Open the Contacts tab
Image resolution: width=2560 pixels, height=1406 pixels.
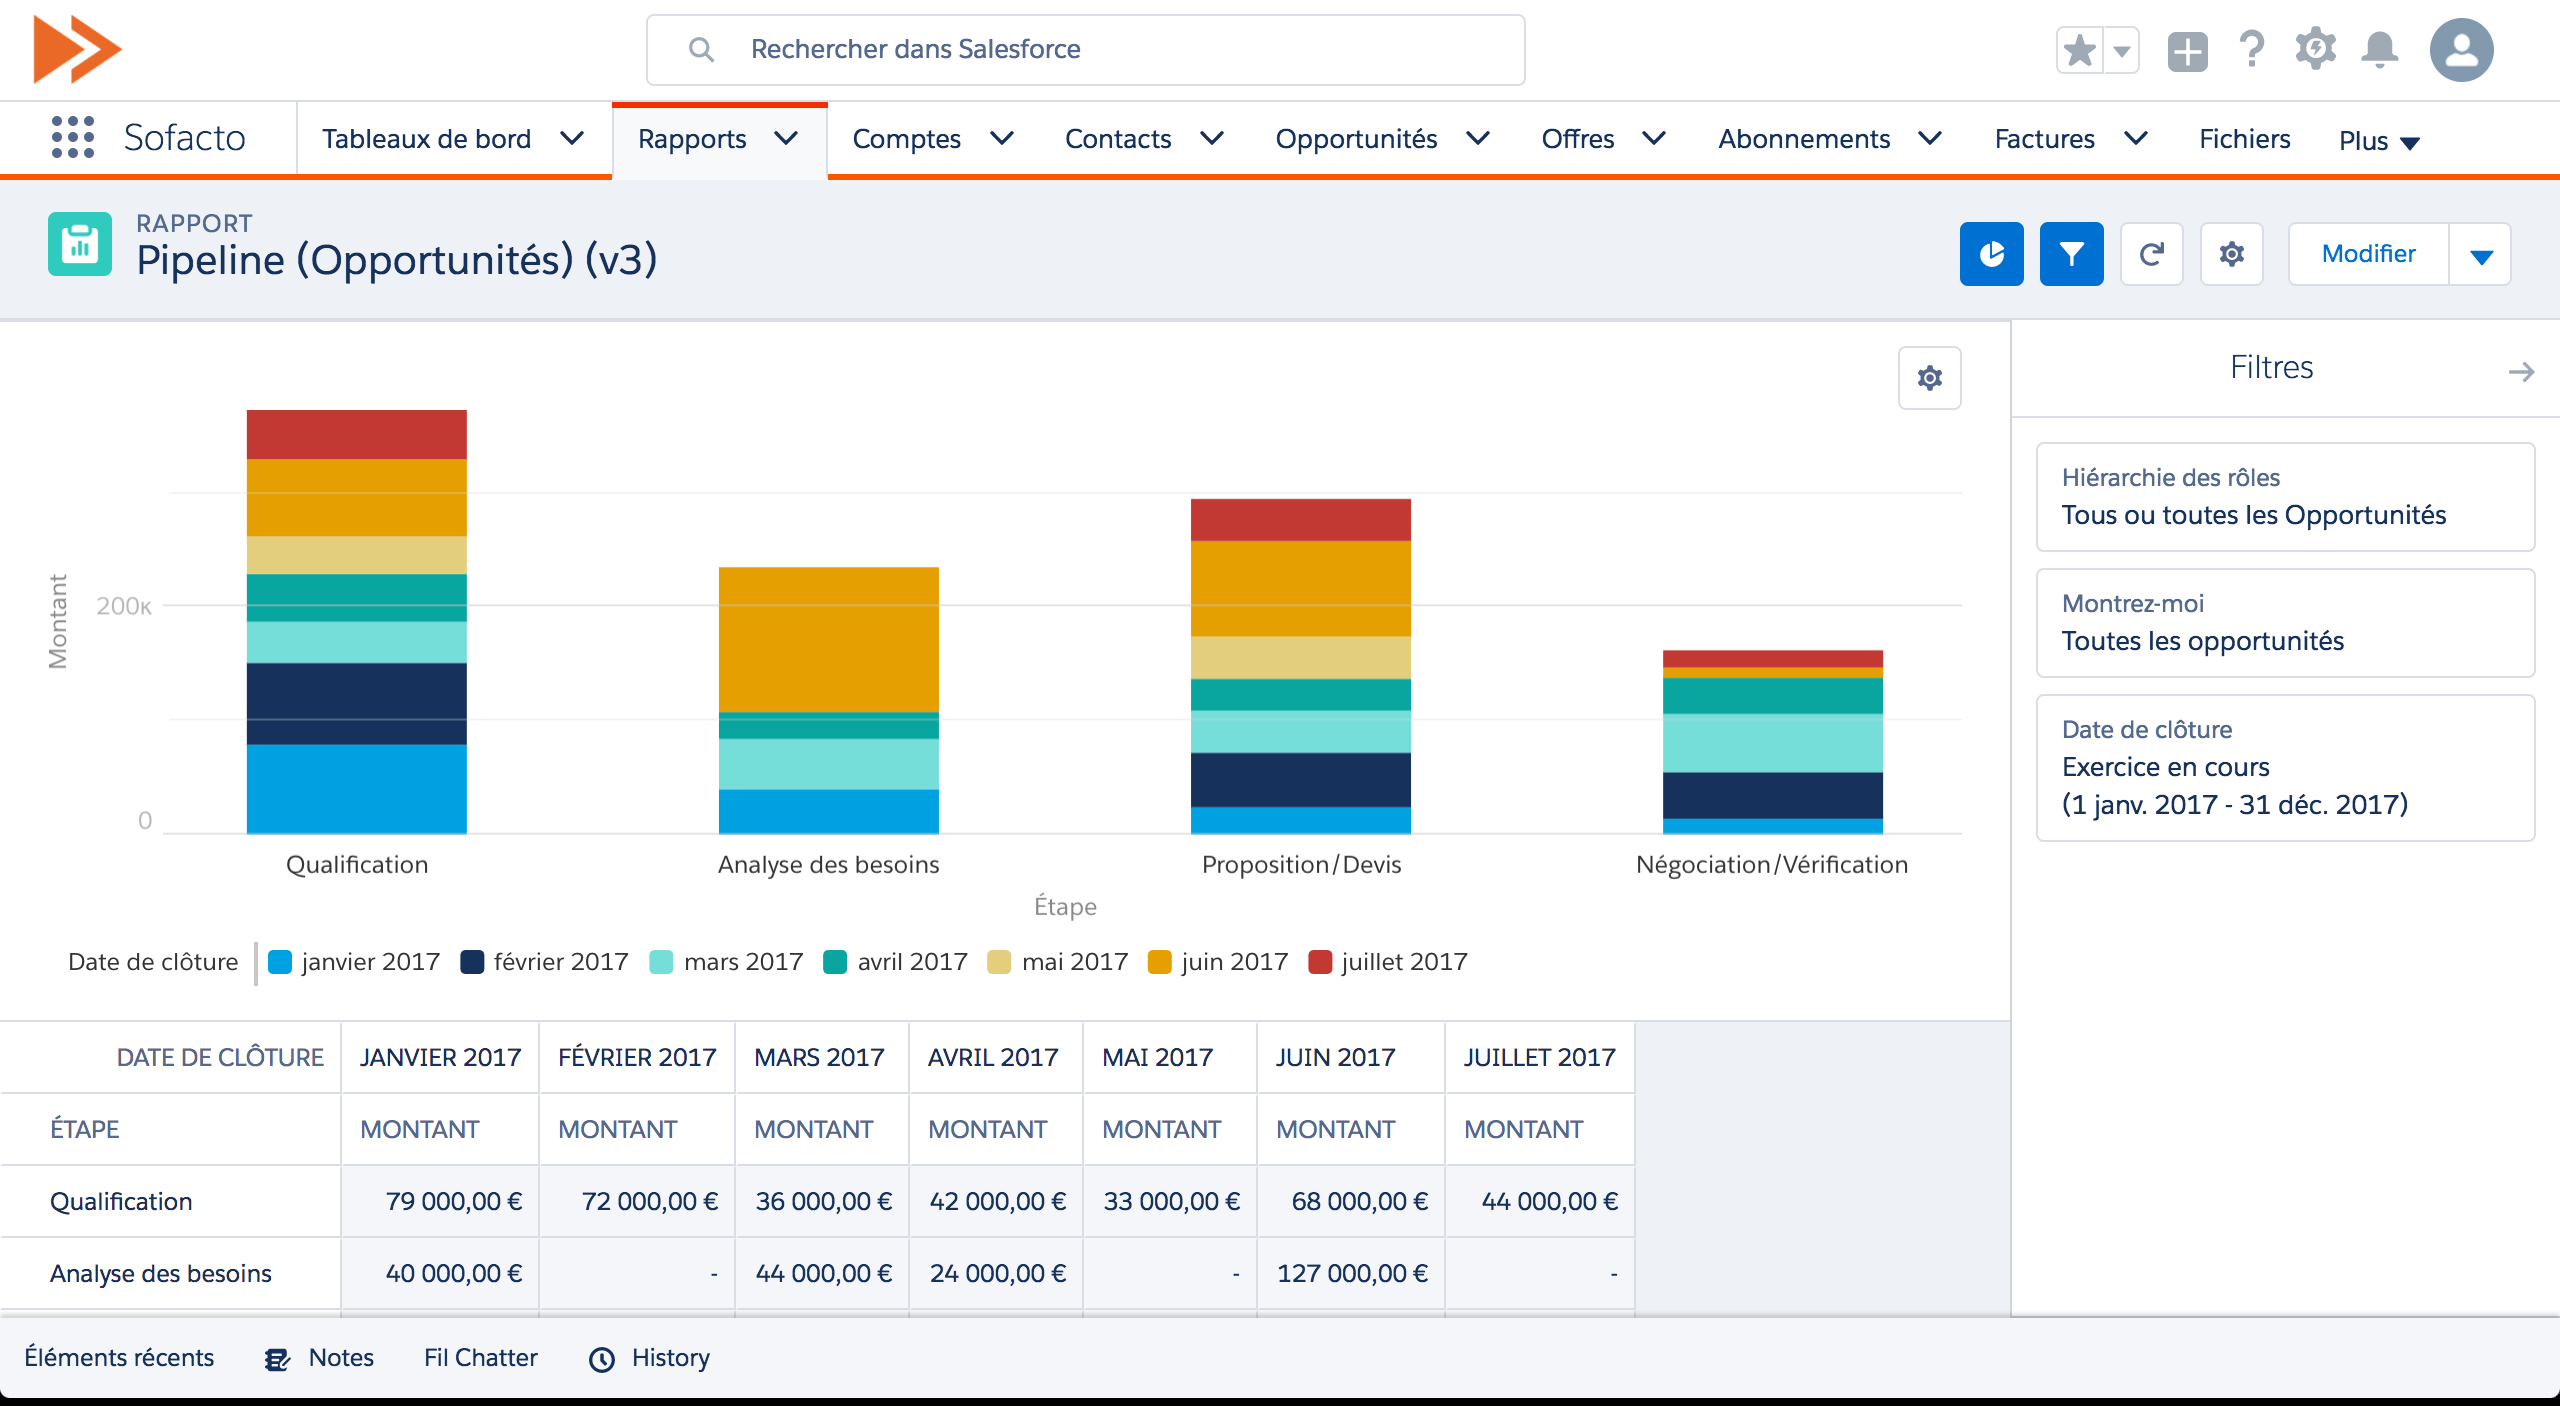point(1118,138)
